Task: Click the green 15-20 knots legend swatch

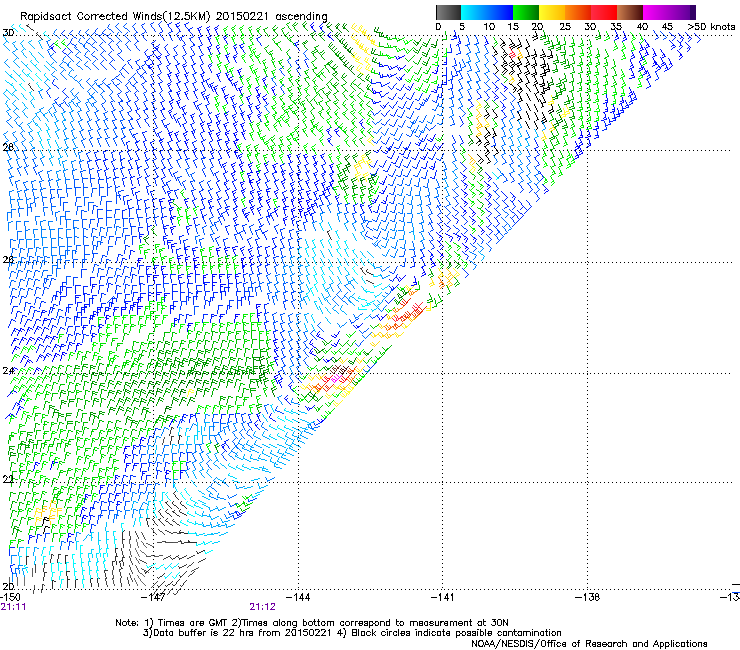Action: tap(526, 13)
